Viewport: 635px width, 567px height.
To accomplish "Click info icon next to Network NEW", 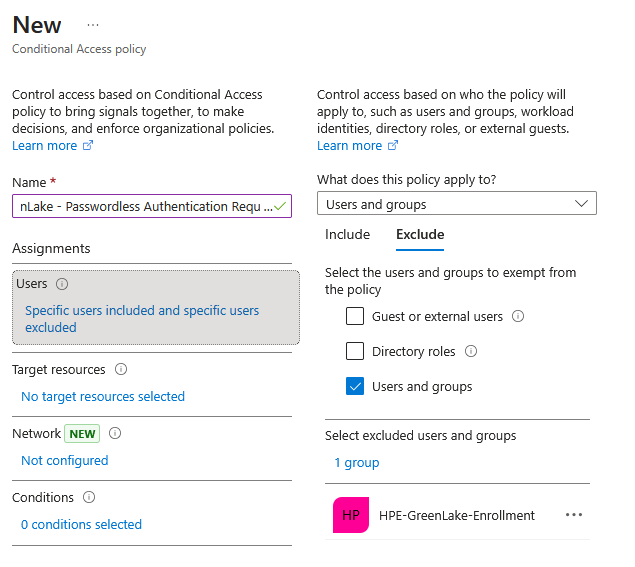I will pos(115,434).
